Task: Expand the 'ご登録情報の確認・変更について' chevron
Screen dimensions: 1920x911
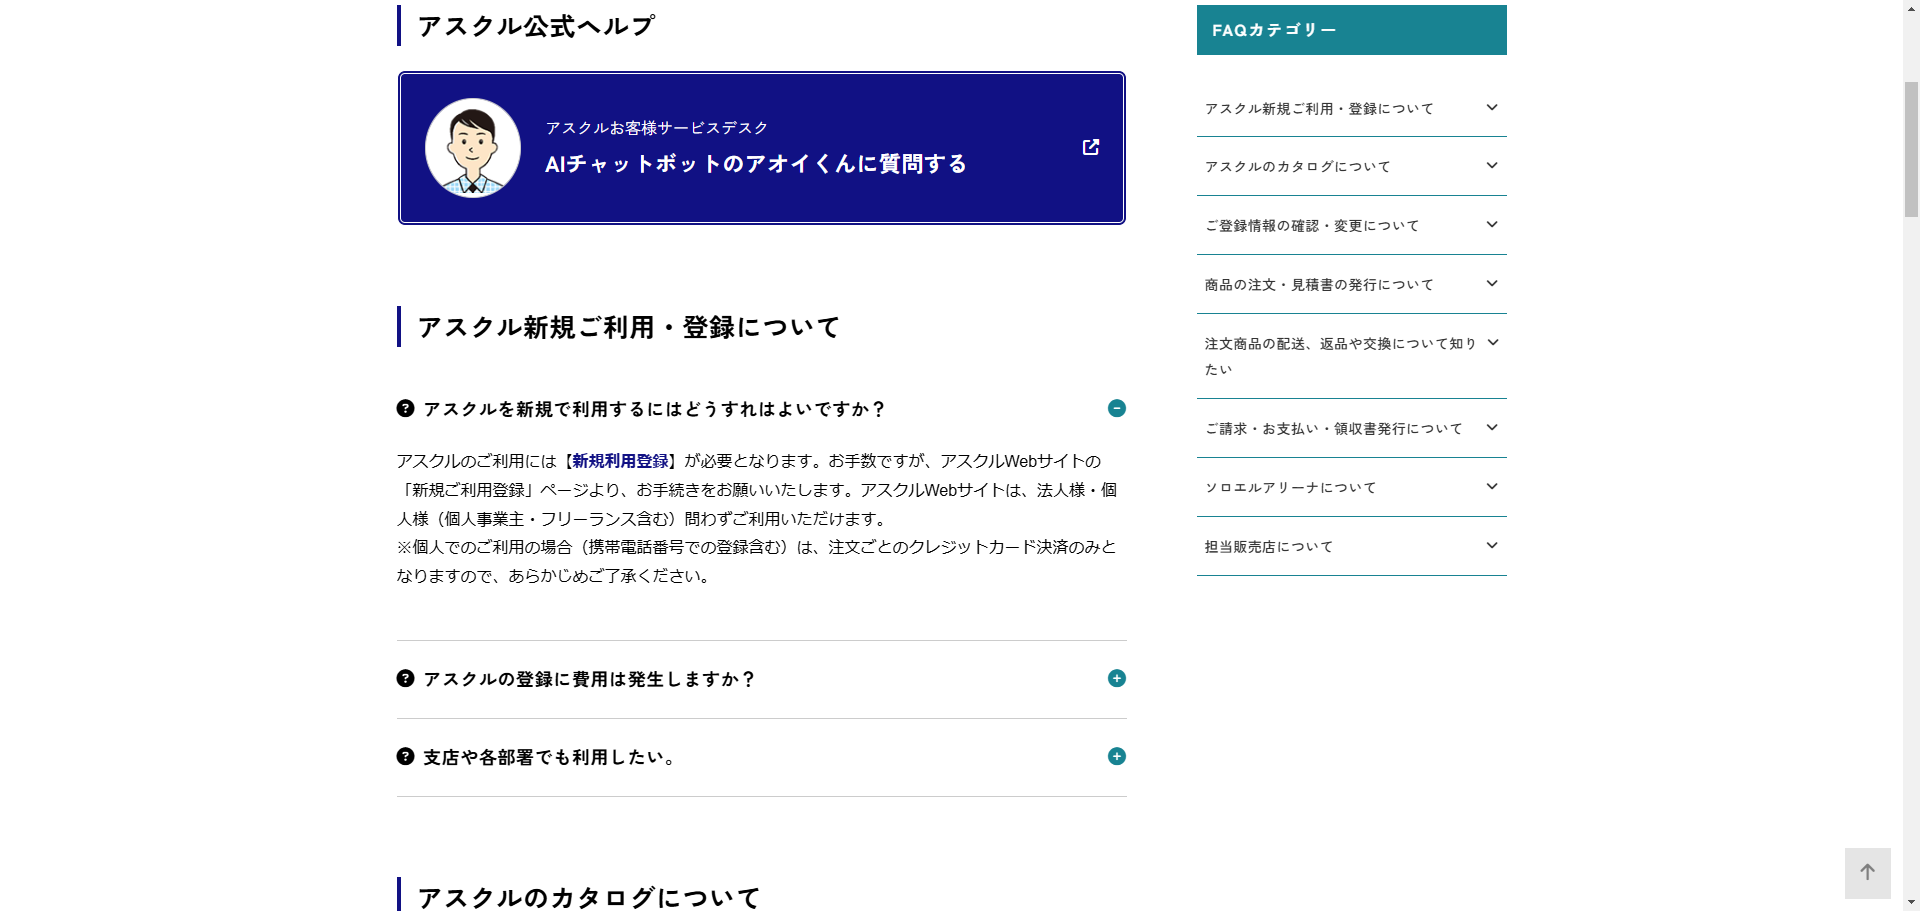Action: coord(1492,224)
